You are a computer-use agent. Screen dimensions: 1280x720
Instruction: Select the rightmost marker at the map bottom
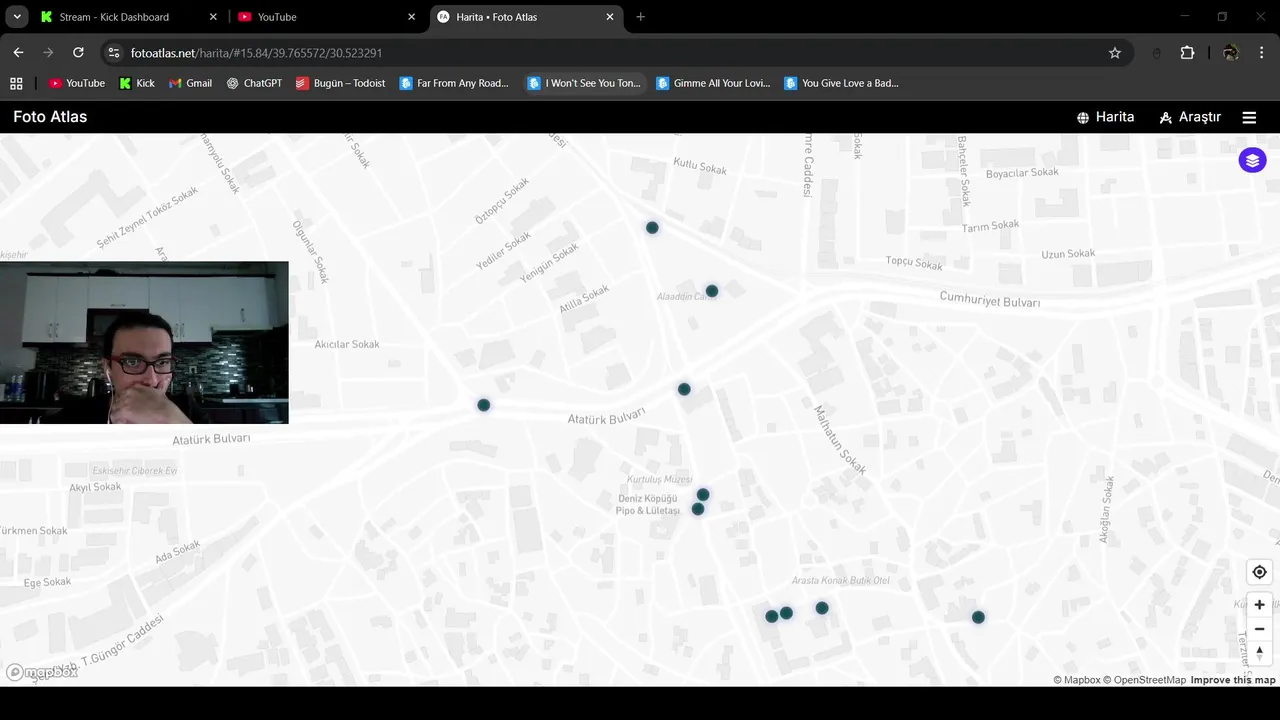[x=978, y=617]
